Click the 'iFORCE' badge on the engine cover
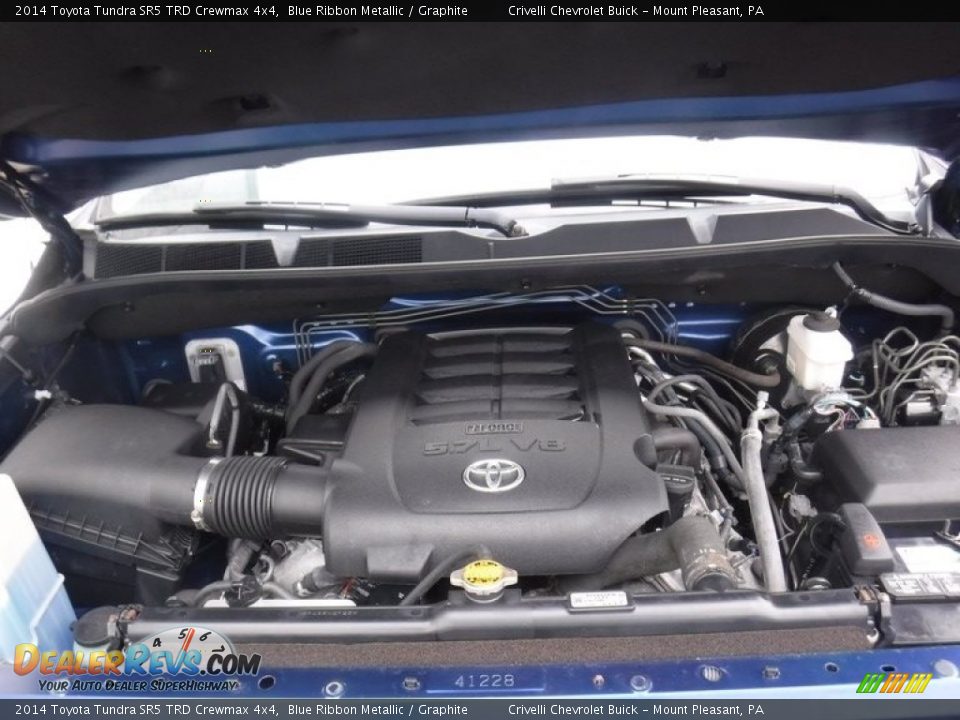The width and height of the screenshot is (960, 720). [x=493, y=427]
